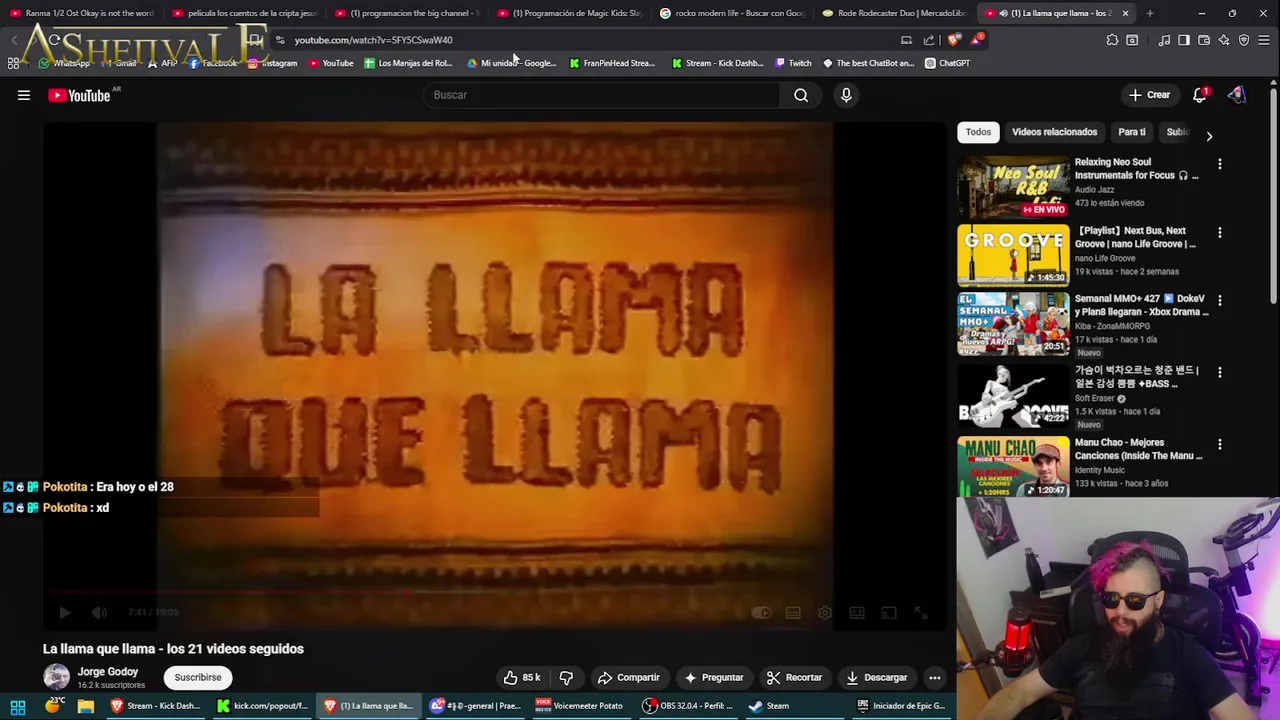Switch to Rode Rodecaster Duo MercadoLibre tab
1280x720 pixels.
[895, 13]
